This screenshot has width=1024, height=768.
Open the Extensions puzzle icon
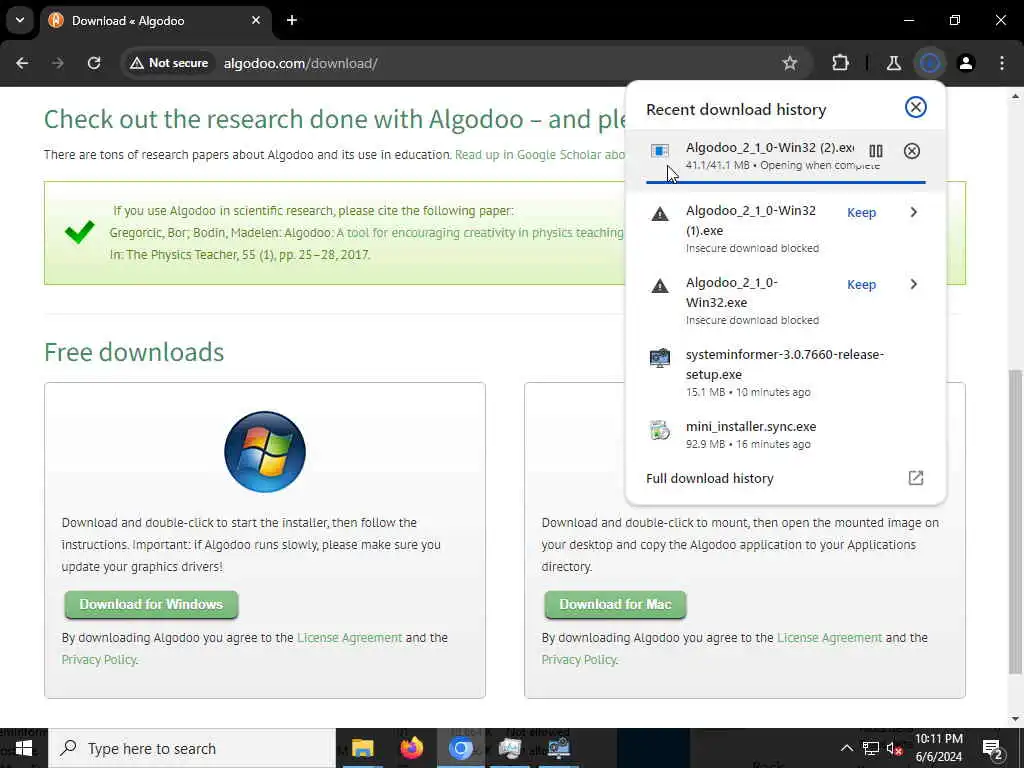point(840,63)
